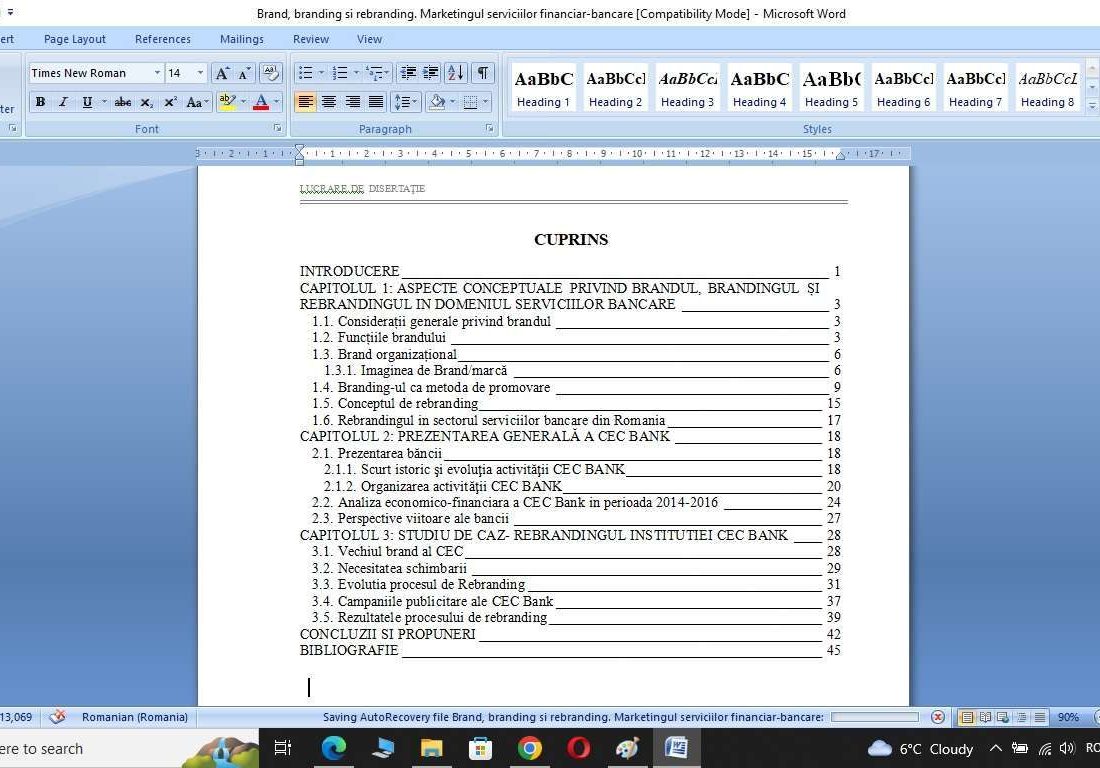Screen dimensions: 1100x768
Task: Open the Times New Roman font dropdown
Action: tap(157, 73)
